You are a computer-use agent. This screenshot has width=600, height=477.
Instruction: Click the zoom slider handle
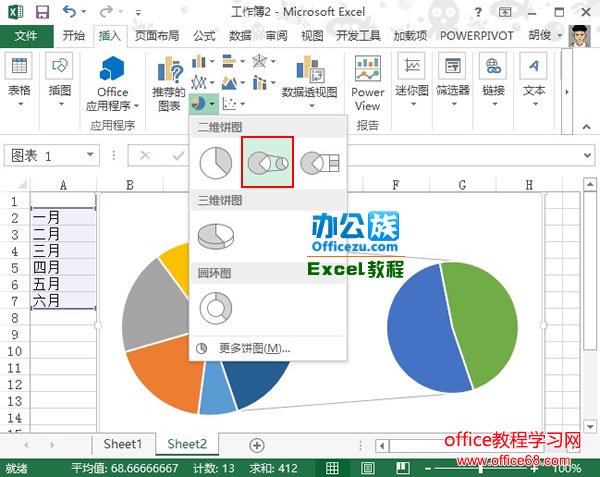(481, 468)
